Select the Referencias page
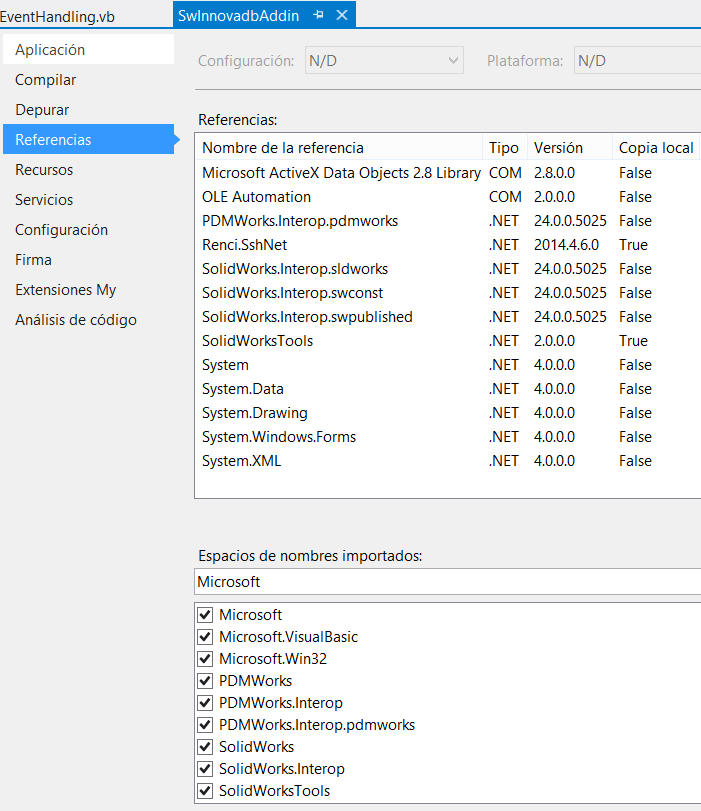 (88, 140)
